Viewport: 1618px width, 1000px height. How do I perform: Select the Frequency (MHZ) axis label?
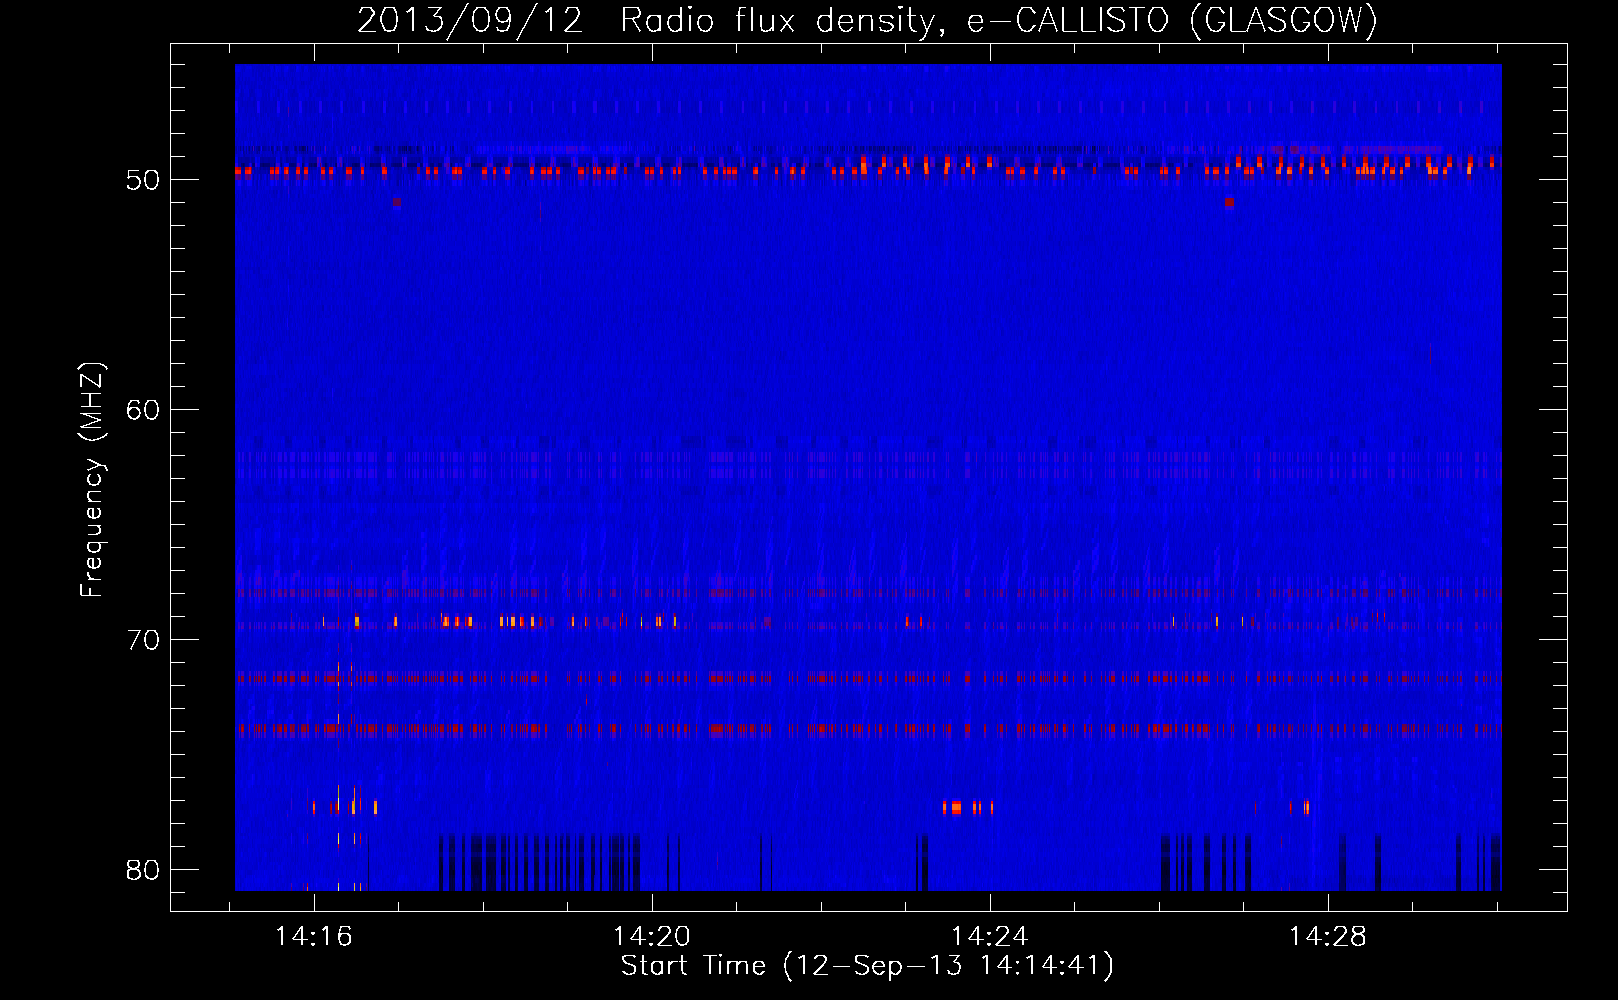click(x=92, y=480)
